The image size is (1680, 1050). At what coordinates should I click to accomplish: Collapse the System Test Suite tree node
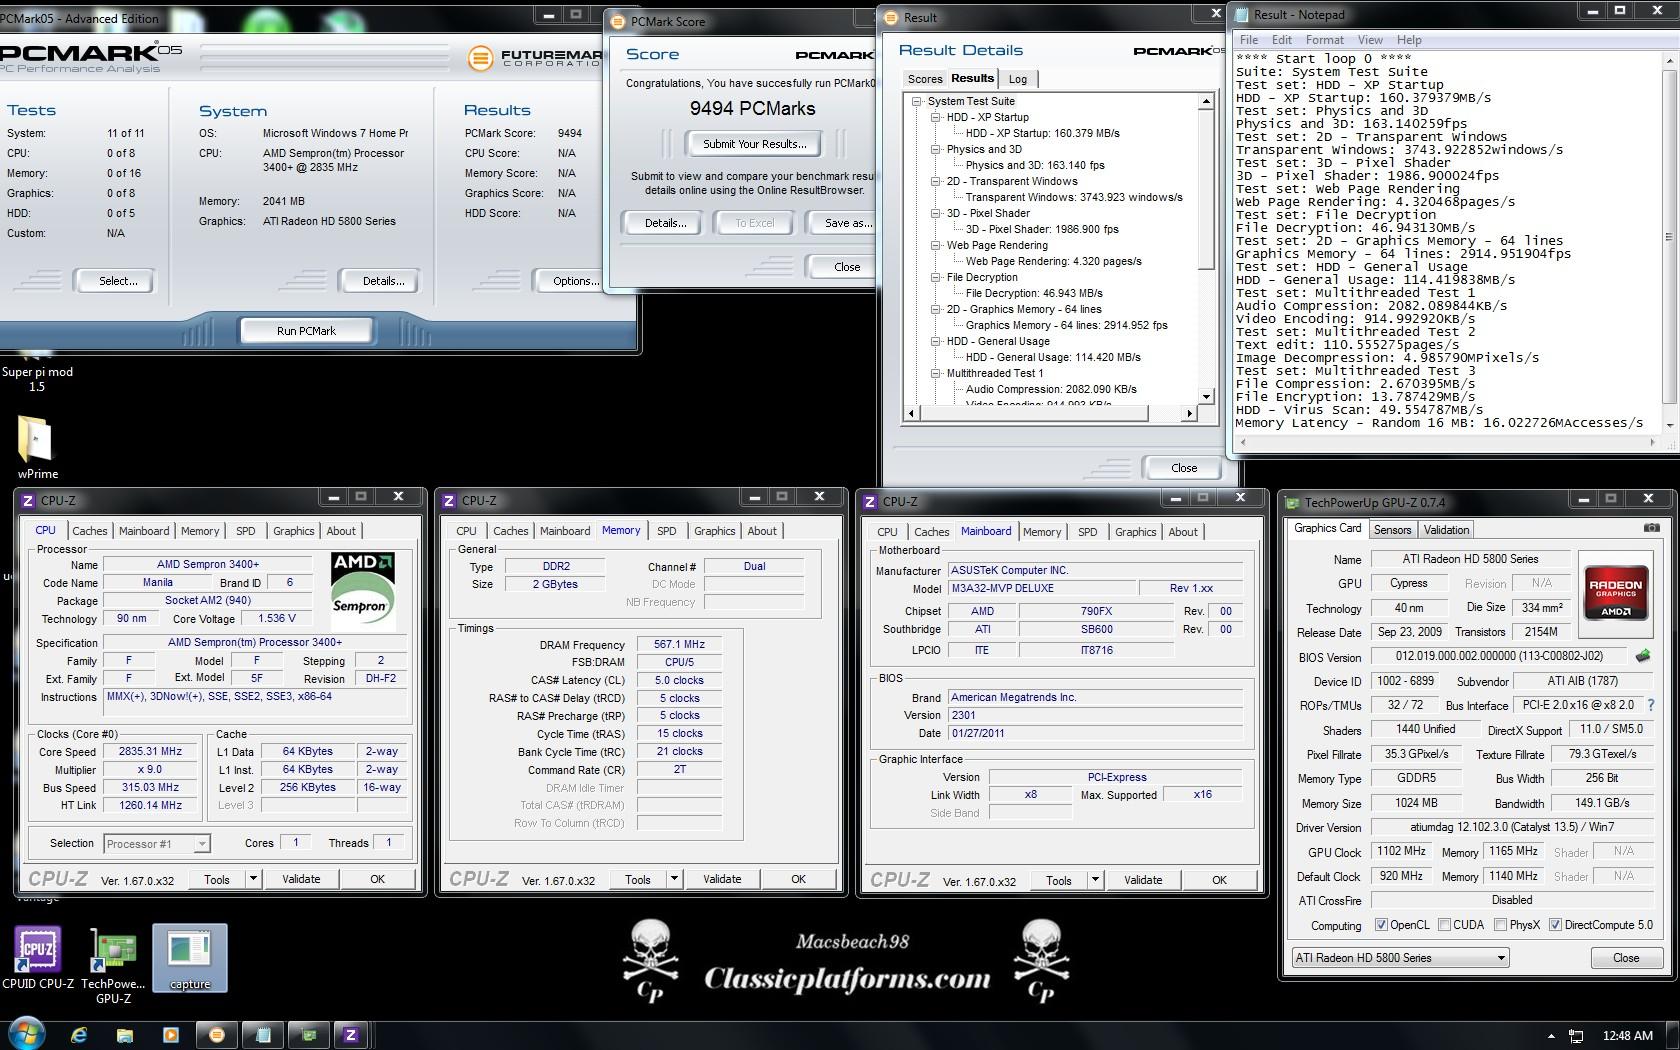(917, 101)
